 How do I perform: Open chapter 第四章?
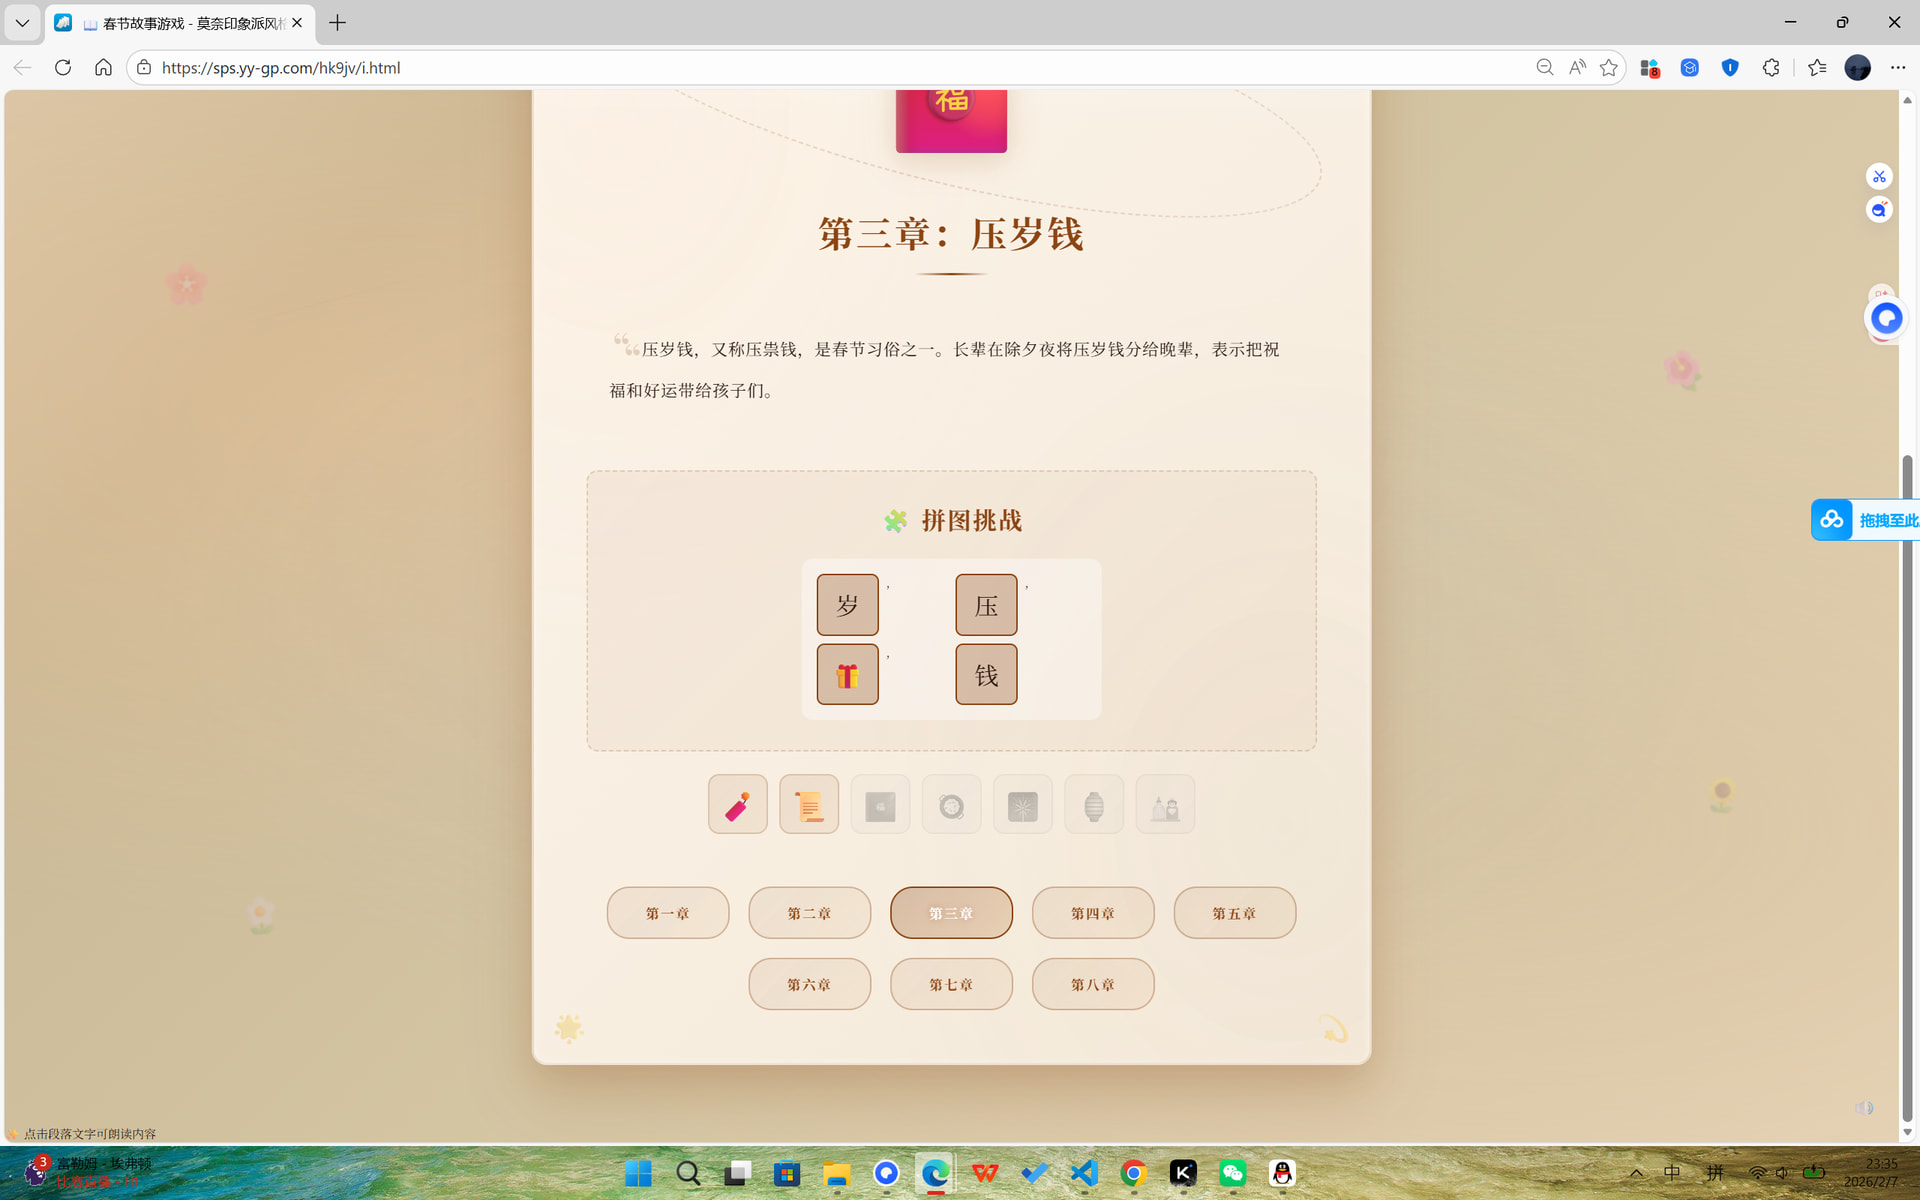1093,913
